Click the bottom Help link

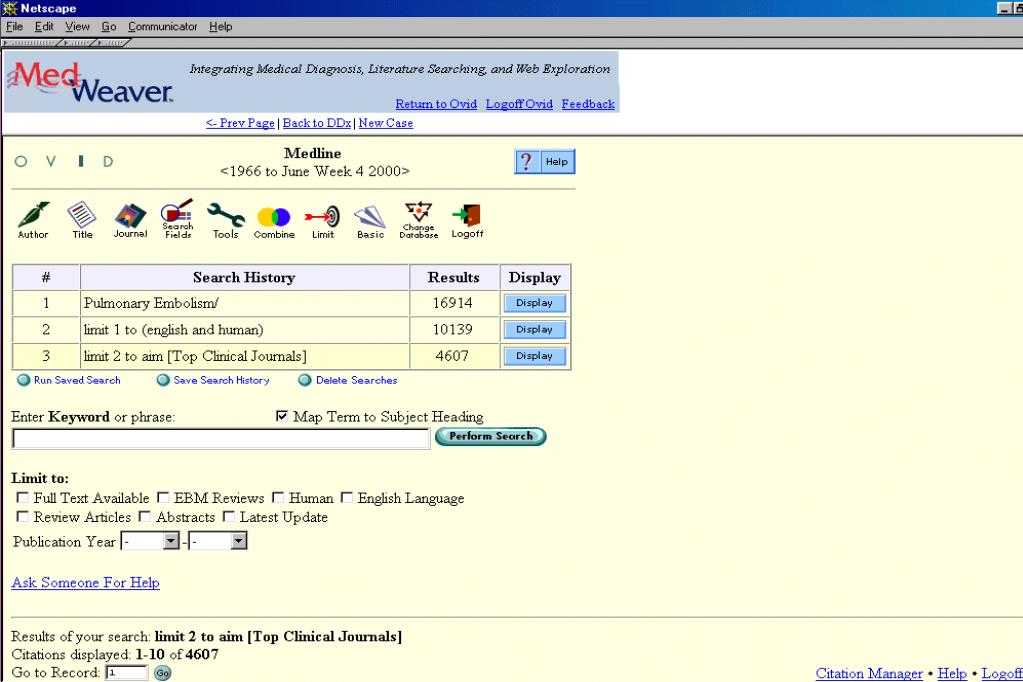click(x=952, y=673)
